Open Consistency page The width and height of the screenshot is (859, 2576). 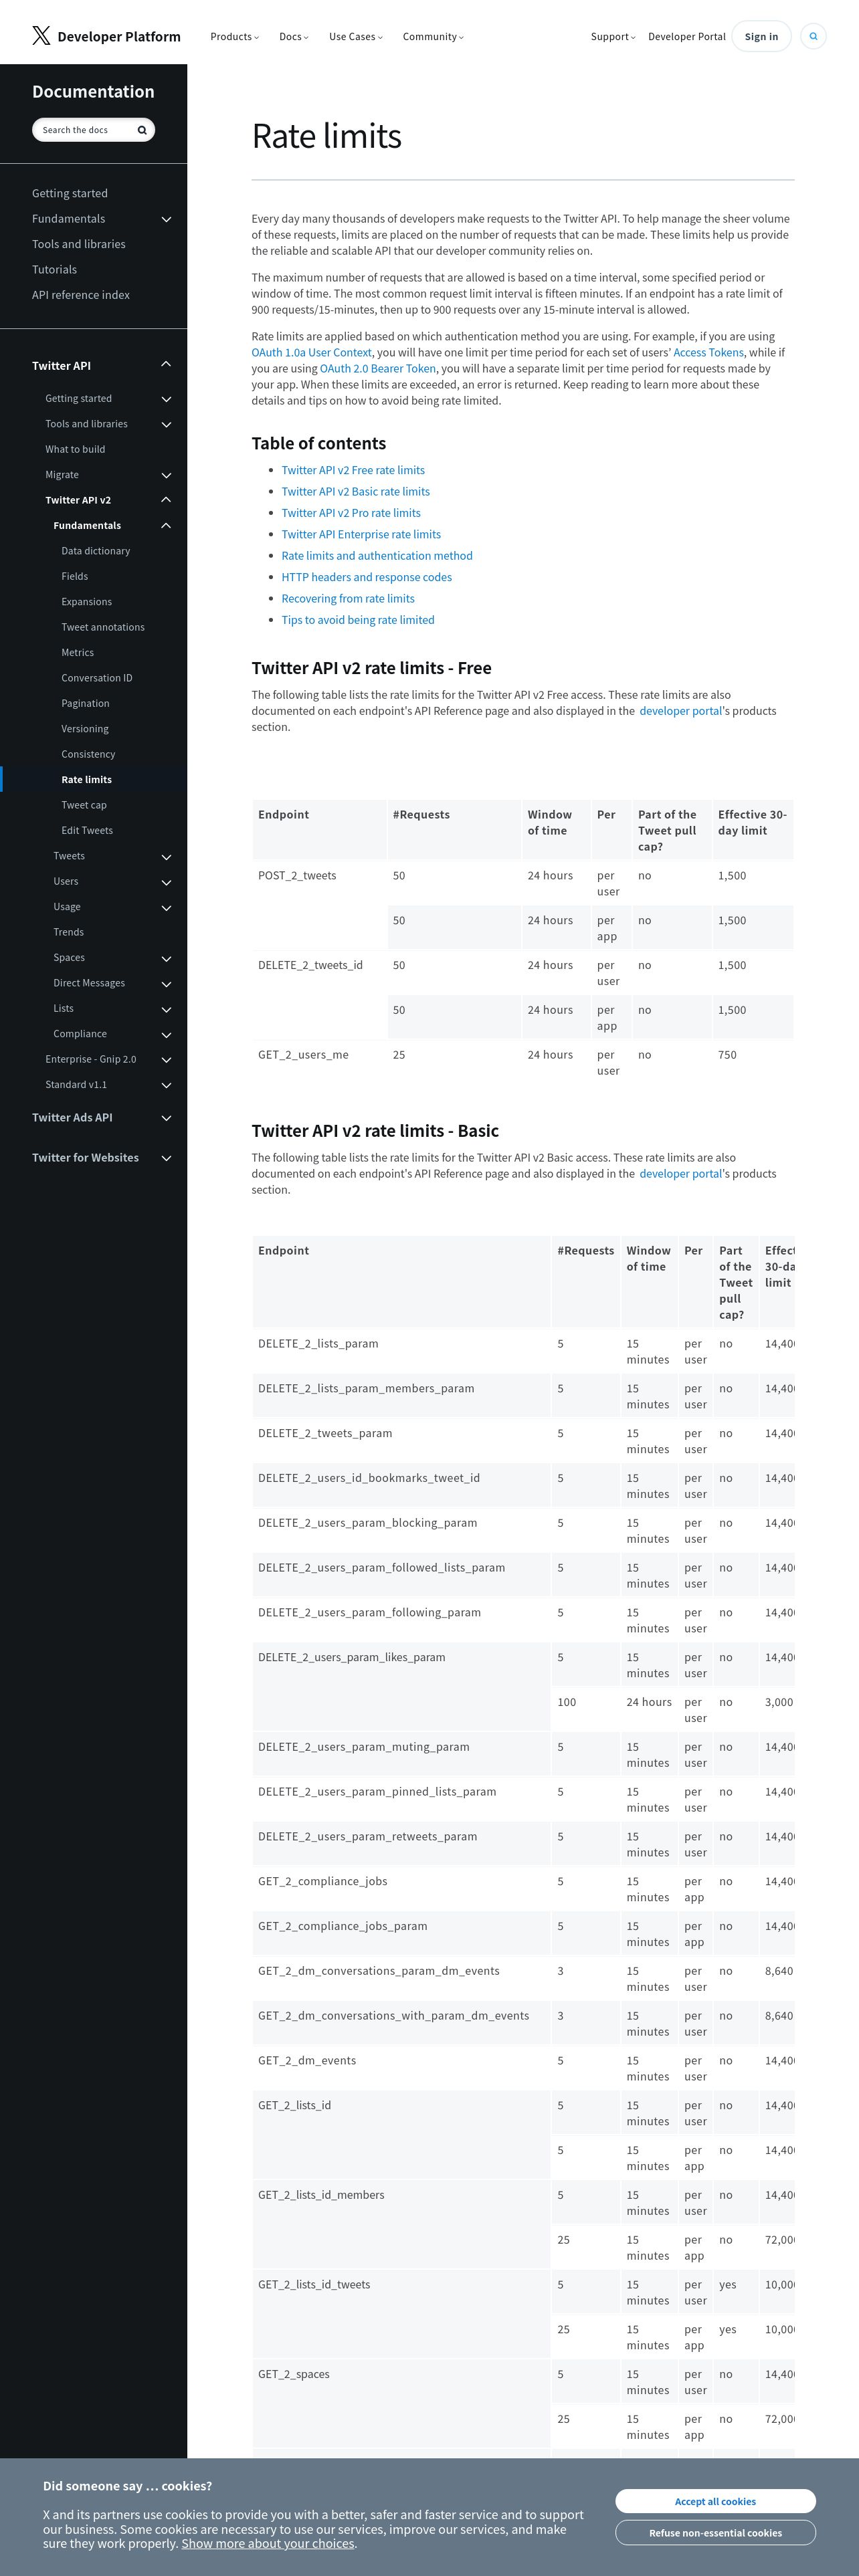[x=88, y=755]
